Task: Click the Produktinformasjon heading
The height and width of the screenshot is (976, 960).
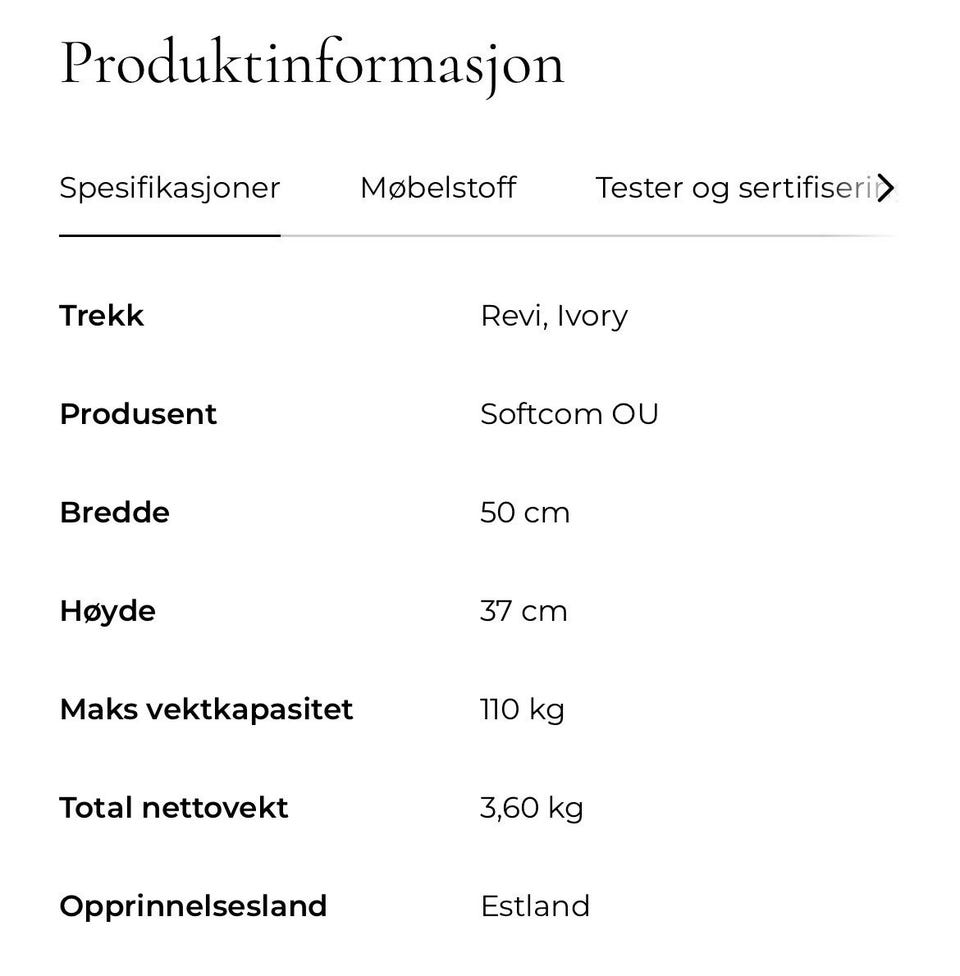Action: [x=312, y=65]
